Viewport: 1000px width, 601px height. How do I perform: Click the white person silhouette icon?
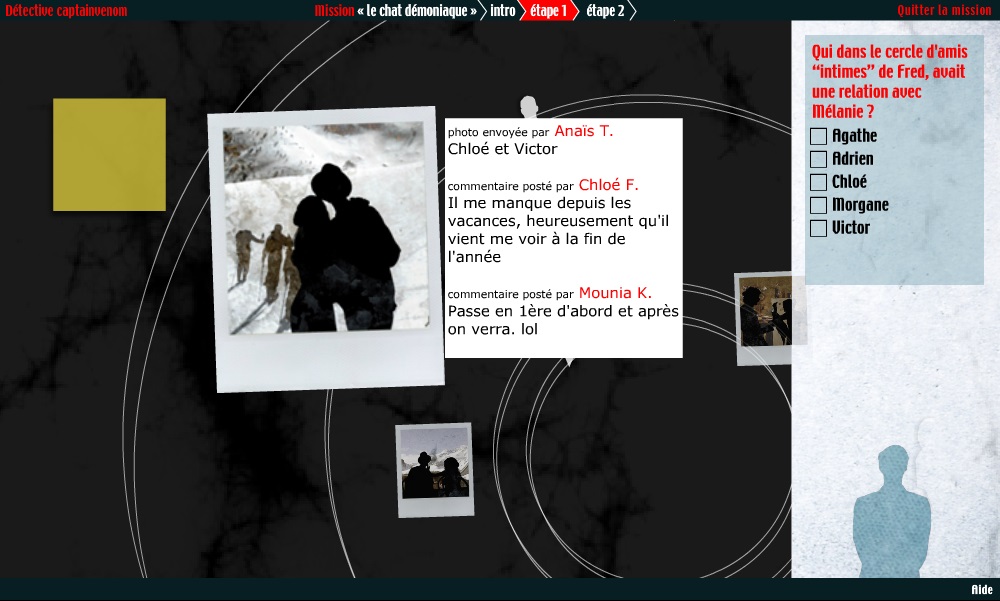click(529, 107)
